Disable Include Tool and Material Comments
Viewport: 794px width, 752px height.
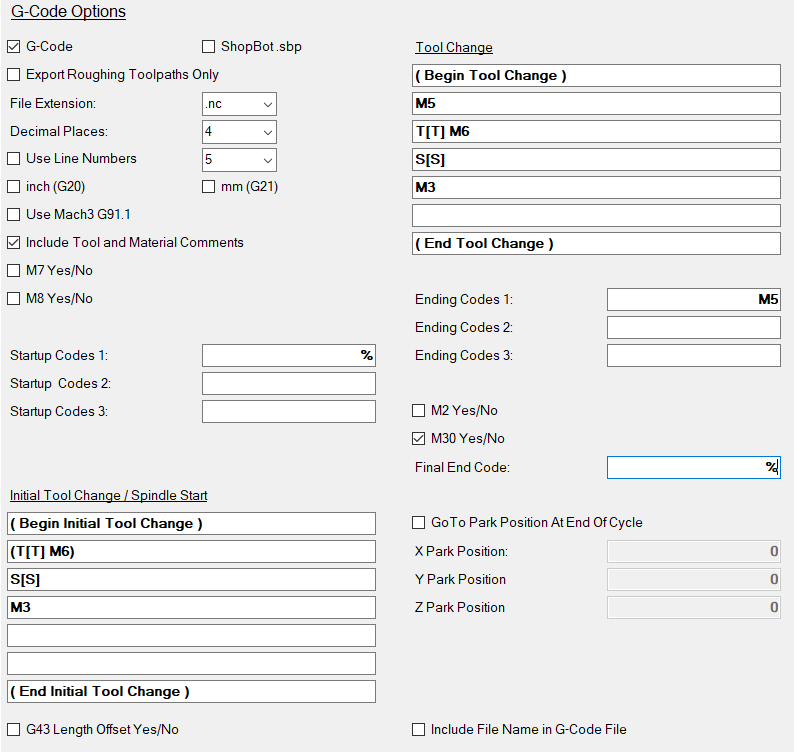14,242
